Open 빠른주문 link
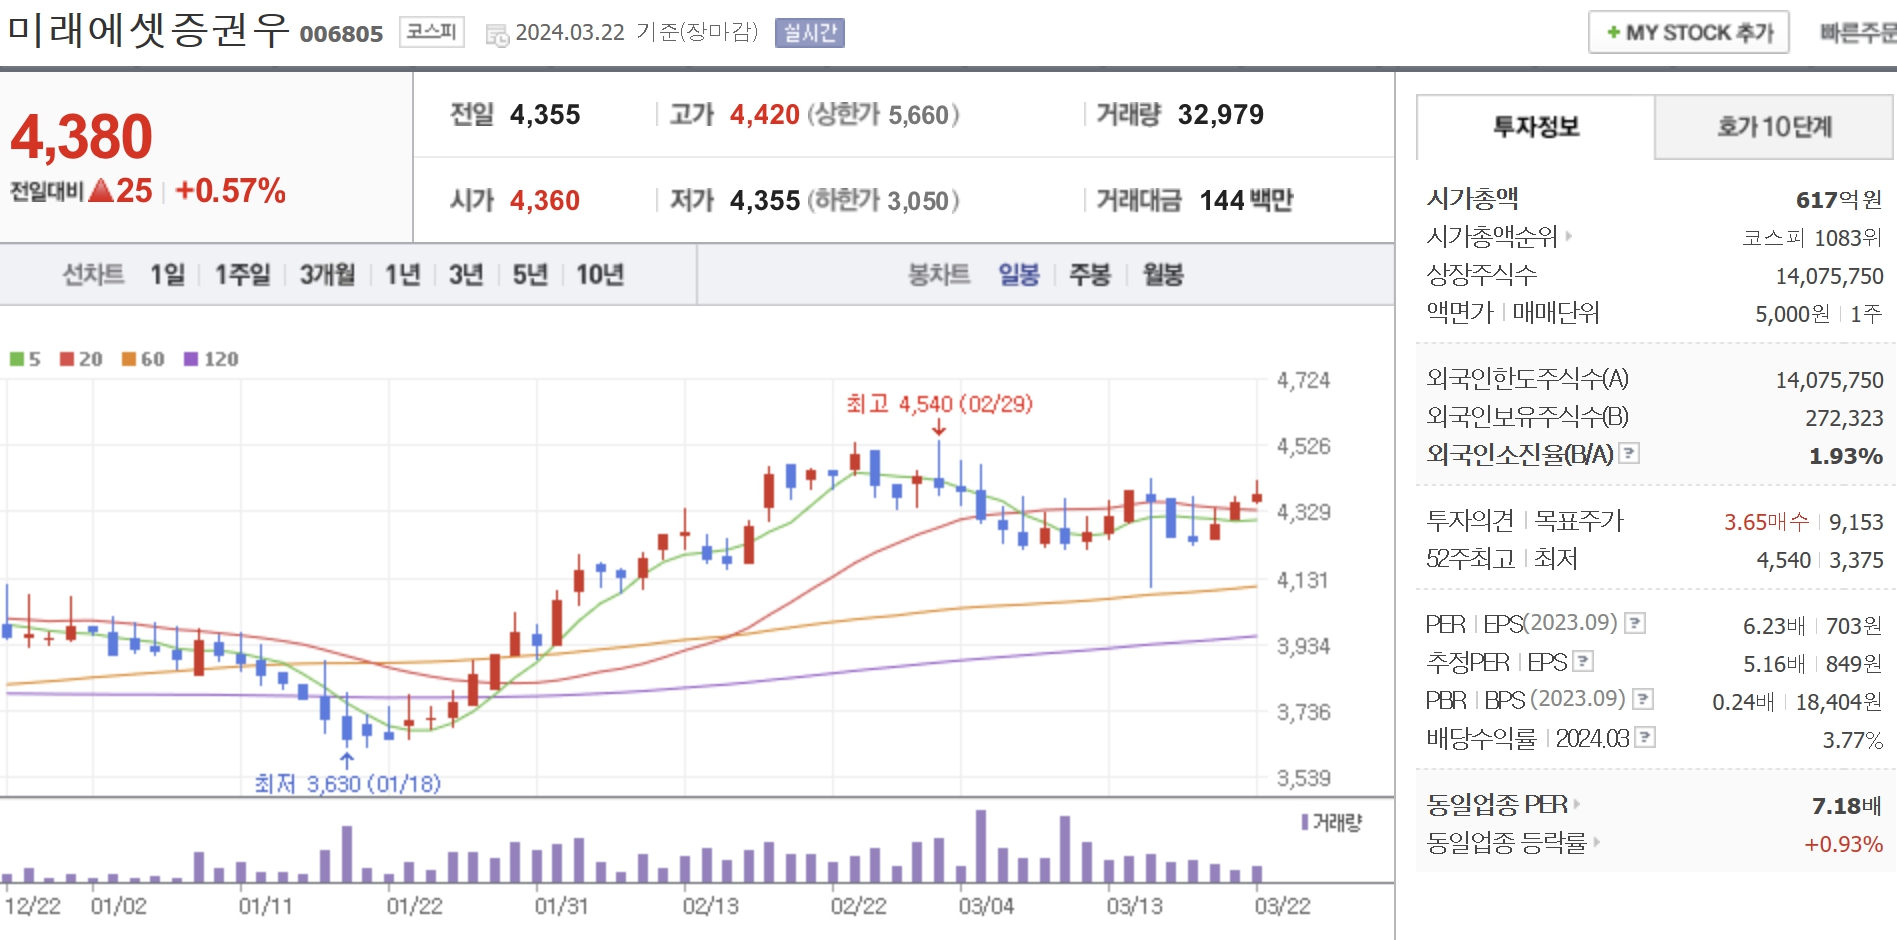Image resolution: width=1897 pixels, height=940 pixels. (1857, 33)
